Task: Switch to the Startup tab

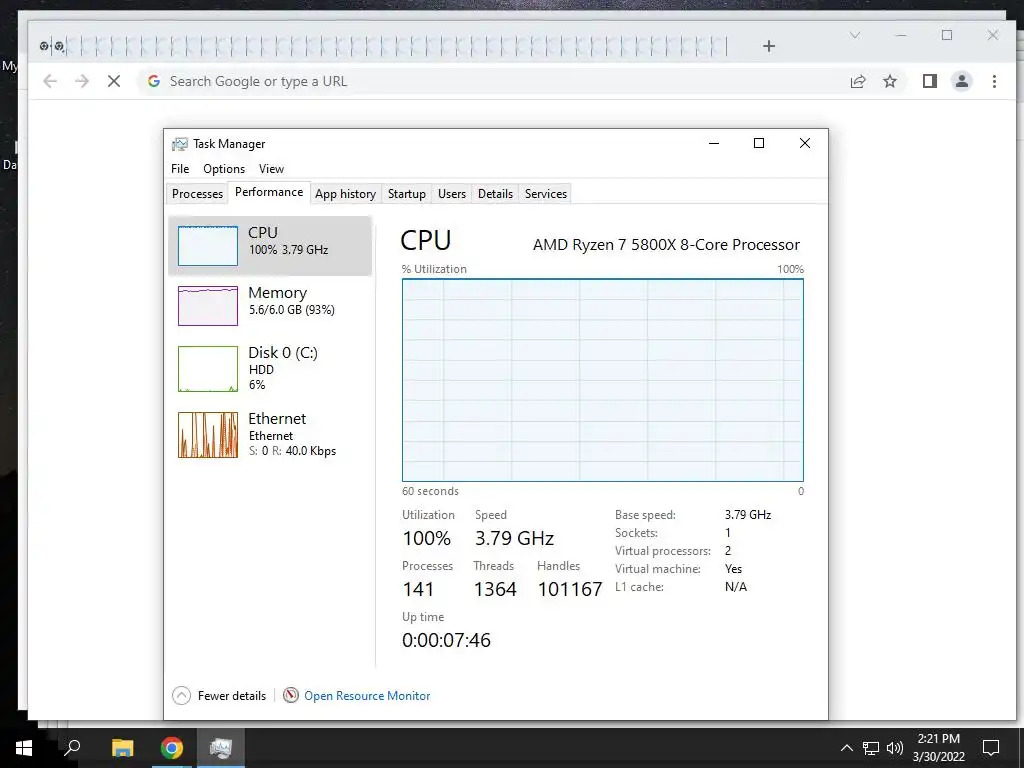Action: 406,194
